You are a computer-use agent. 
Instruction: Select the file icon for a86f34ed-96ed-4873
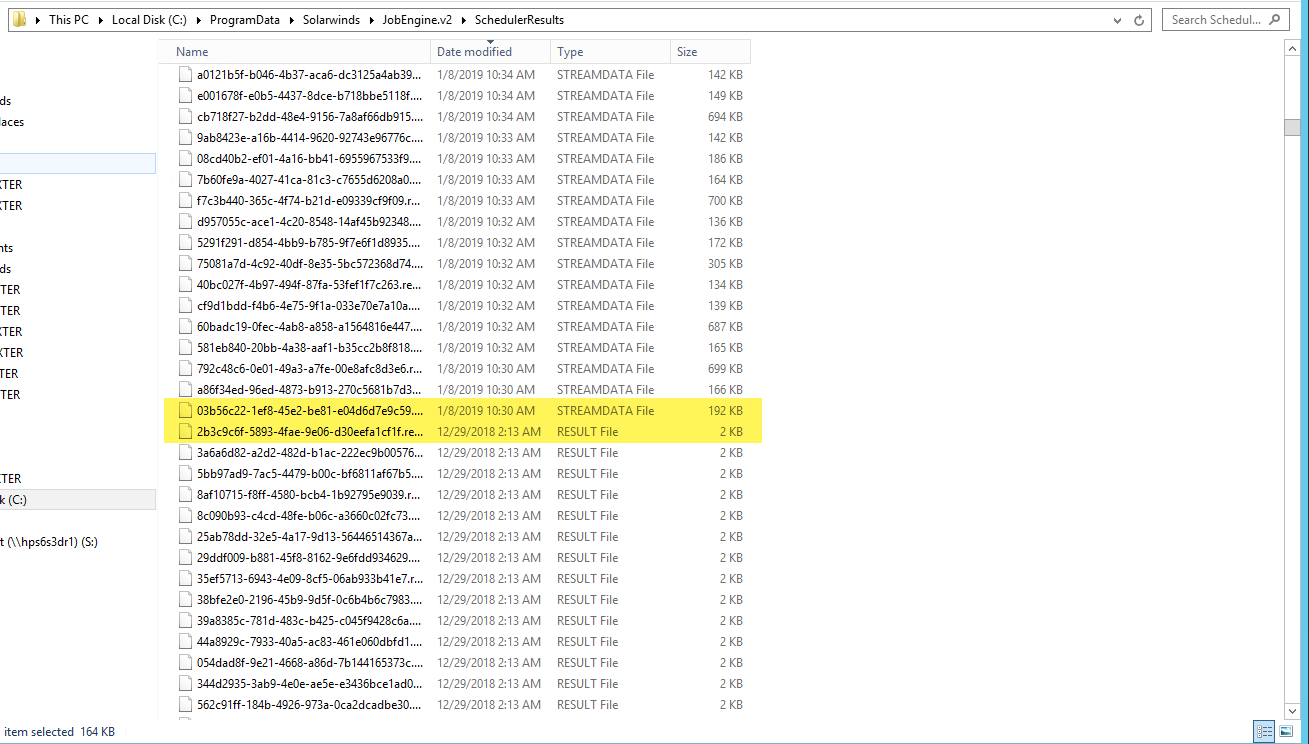point(185,389)
